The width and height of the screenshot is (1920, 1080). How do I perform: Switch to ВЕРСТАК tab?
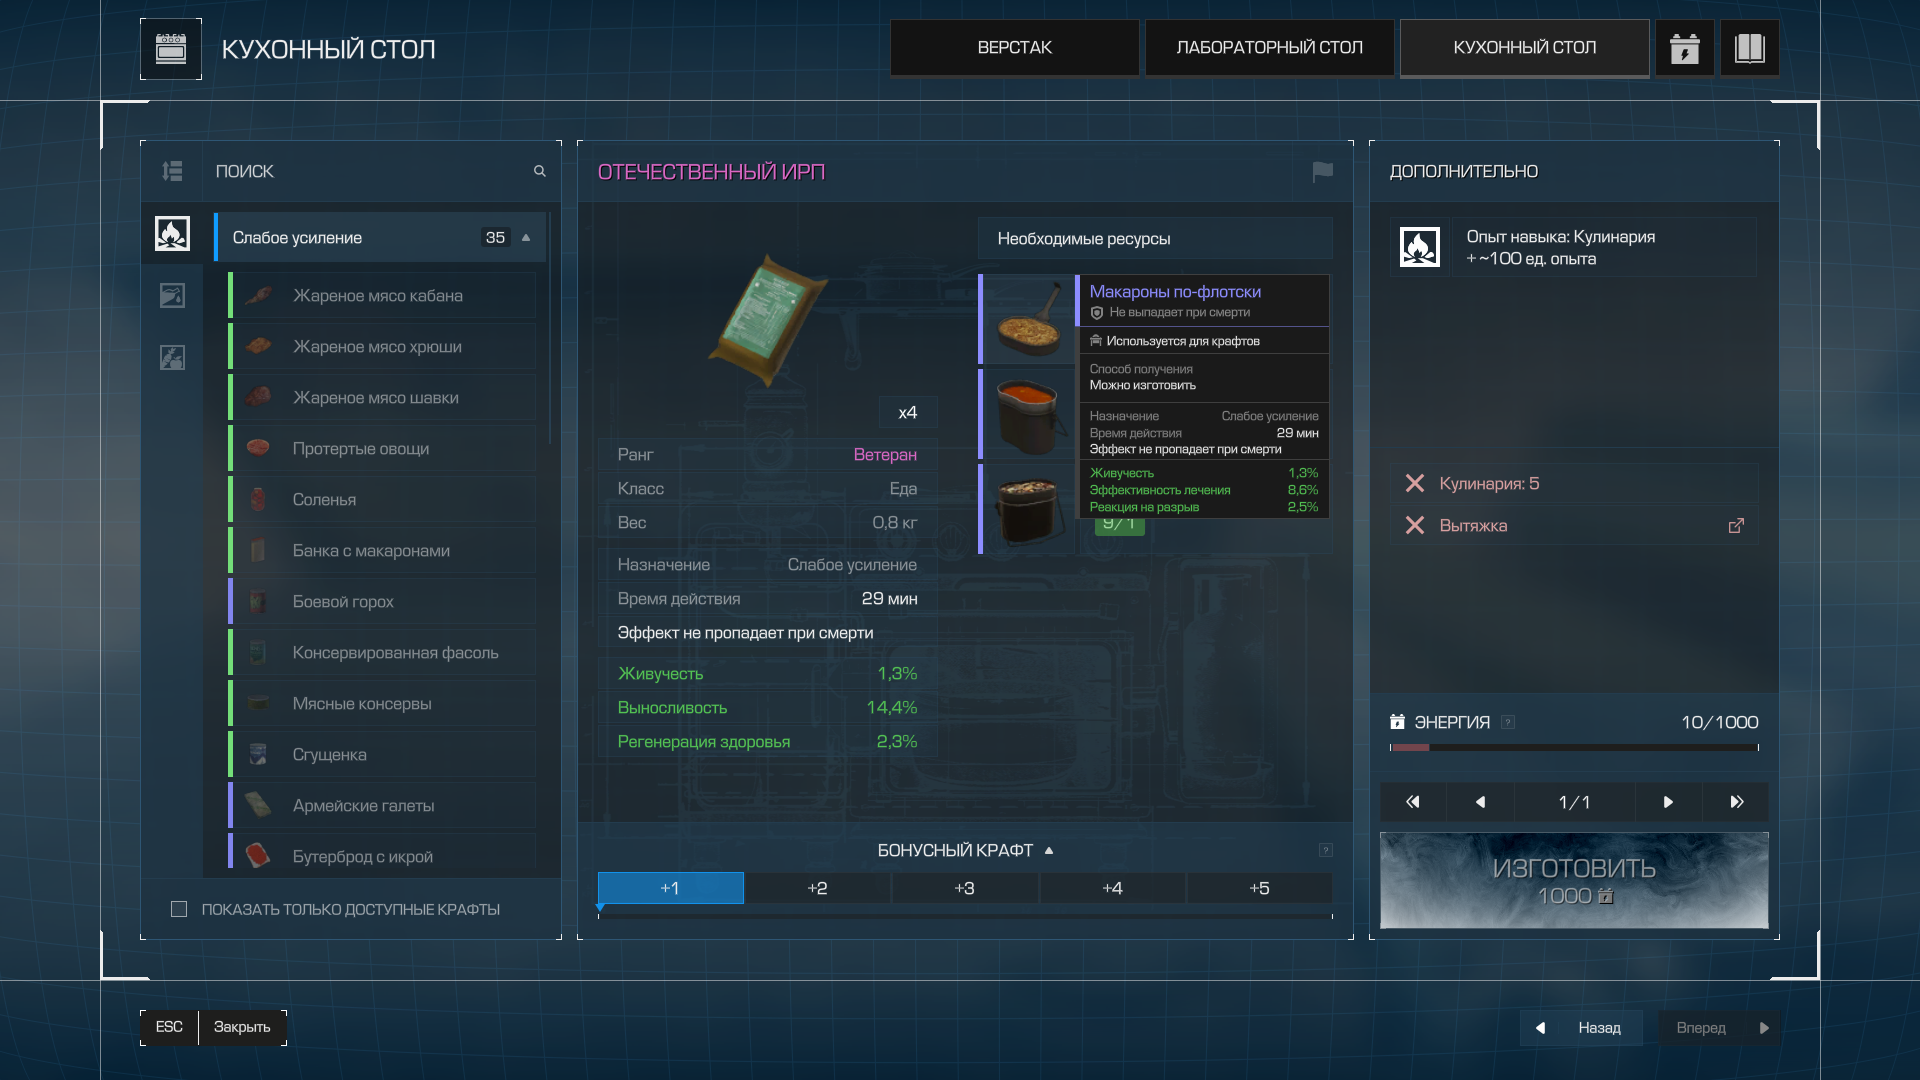[1014, 48]
